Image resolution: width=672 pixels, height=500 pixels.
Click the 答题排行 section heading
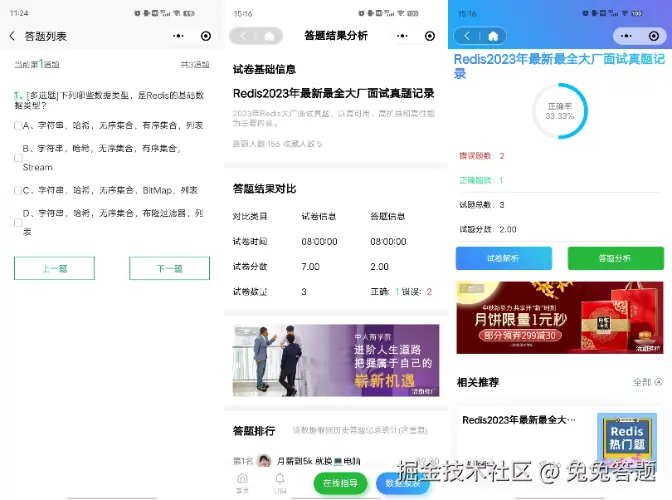tap(254, 431)
